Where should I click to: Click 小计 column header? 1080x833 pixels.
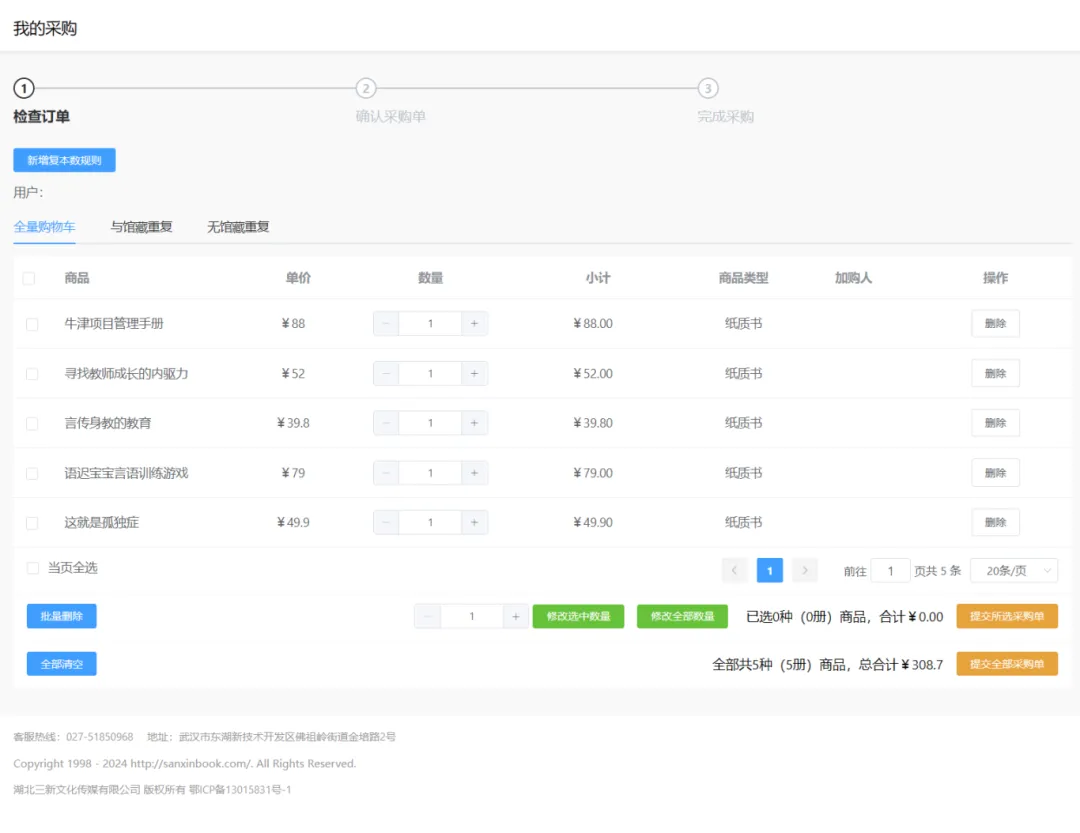coord(598,278)
